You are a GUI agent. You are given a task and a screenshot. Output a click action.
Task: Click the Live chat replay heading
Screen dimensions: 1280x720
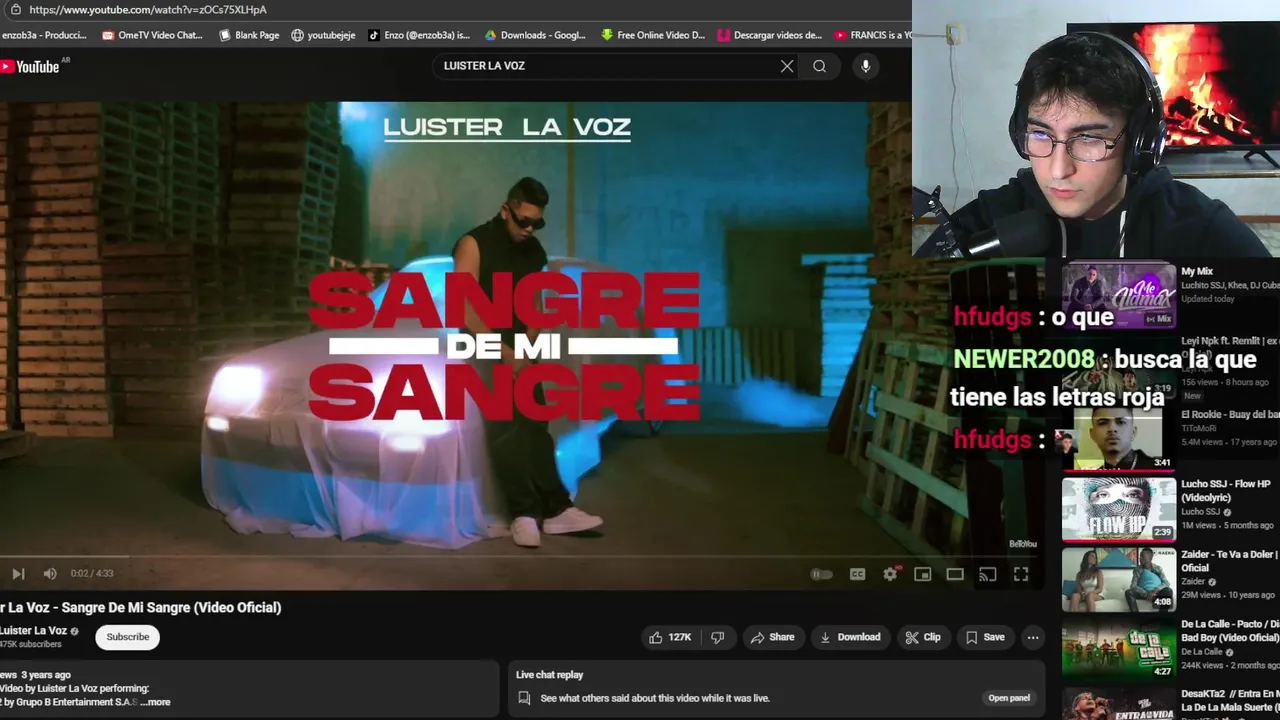[549, 675]
